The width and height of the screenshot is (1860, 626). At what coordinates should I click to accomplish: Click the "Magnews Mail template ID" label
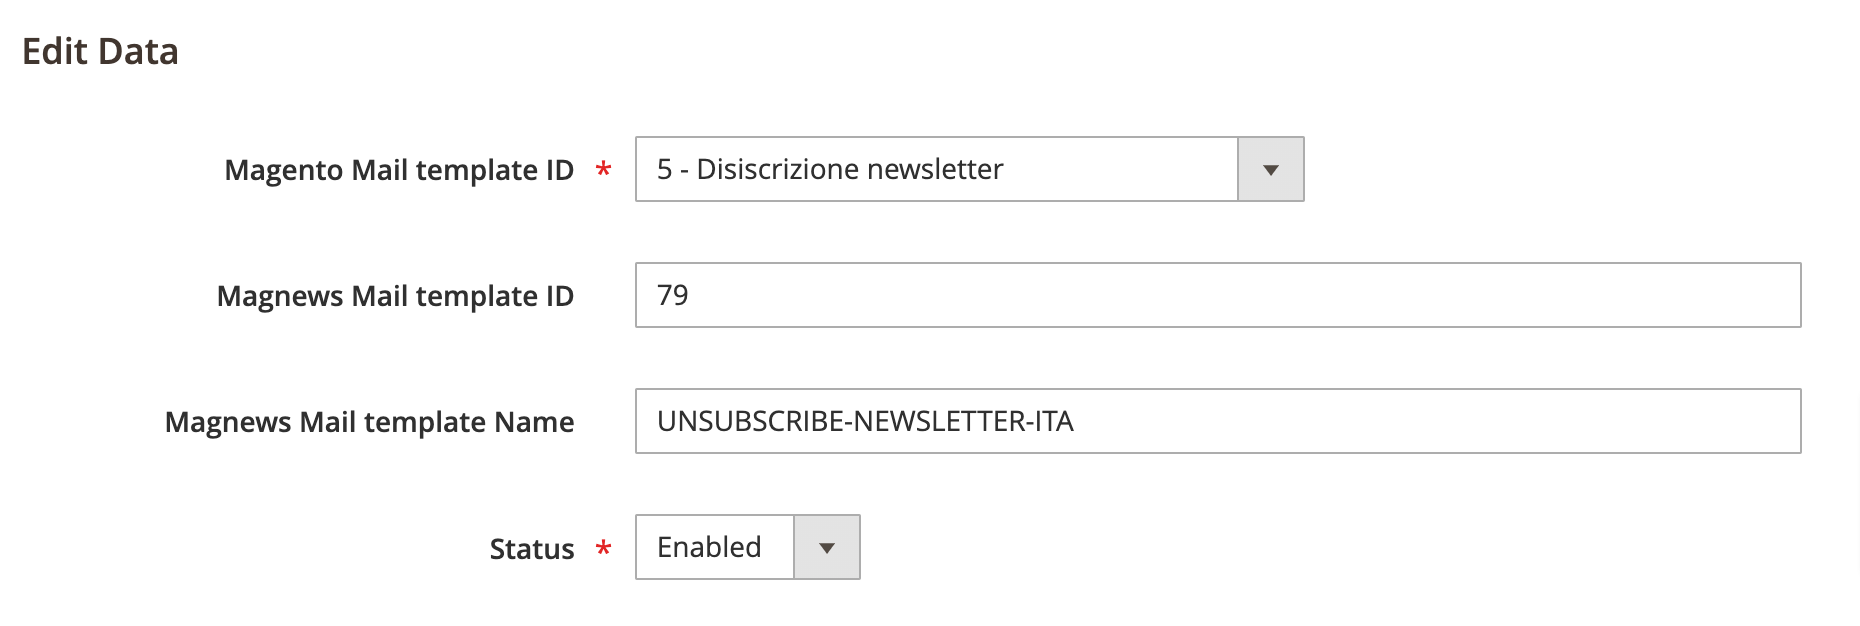395,297
